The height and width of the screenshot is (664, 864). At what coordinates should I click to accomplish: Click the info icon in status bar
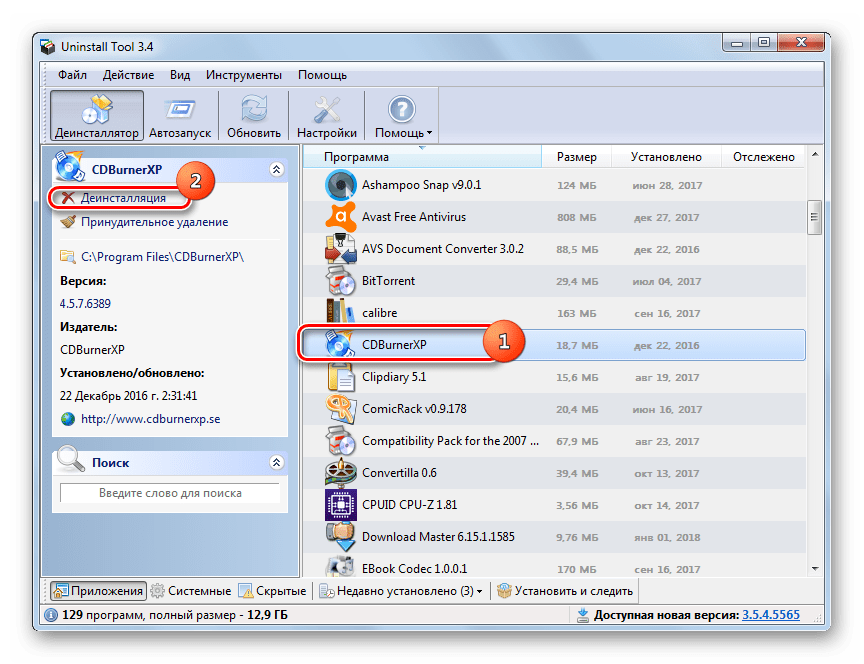(x=51, y=615)
